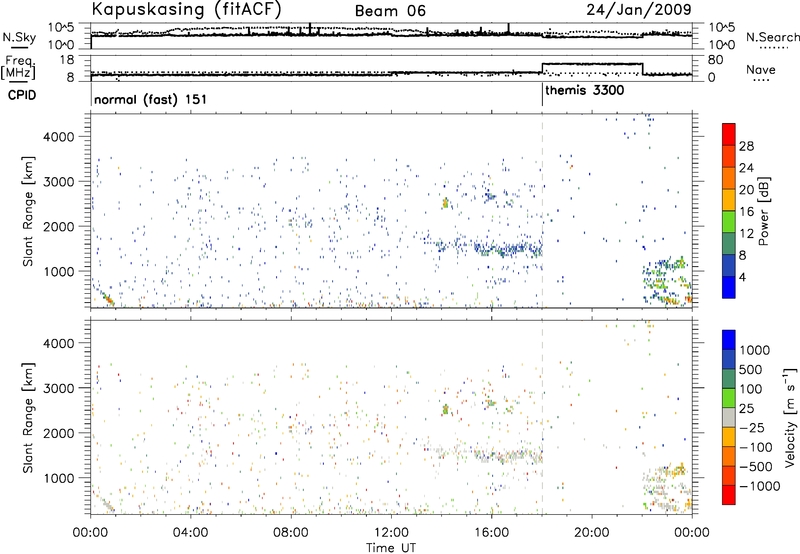This screenshot has width=800, height=554.
Task: Select the 20:00 time tick label
Action: point(592,533)
